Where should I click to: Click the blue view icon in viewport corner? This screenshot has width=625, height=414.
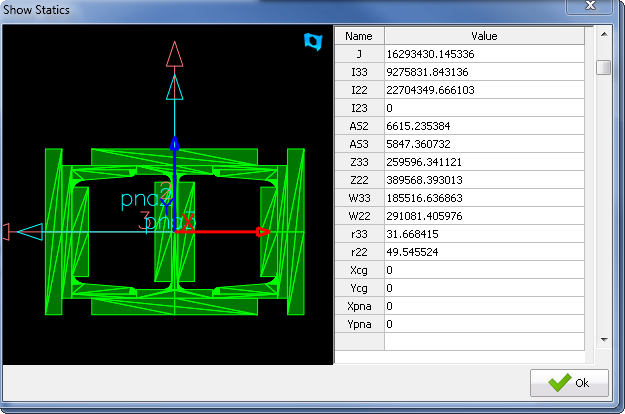[x=312, y=42]
